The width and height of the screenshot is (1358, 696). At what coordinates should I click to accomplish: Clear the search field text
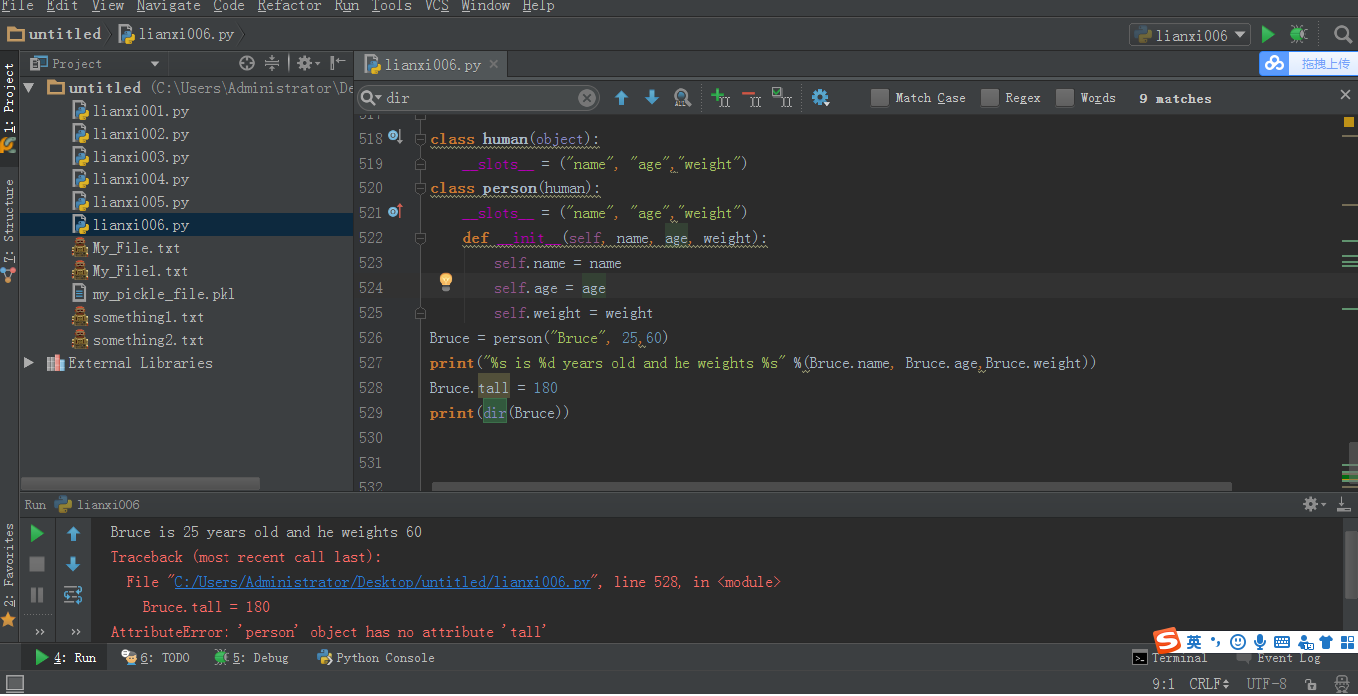coord(587,98)
